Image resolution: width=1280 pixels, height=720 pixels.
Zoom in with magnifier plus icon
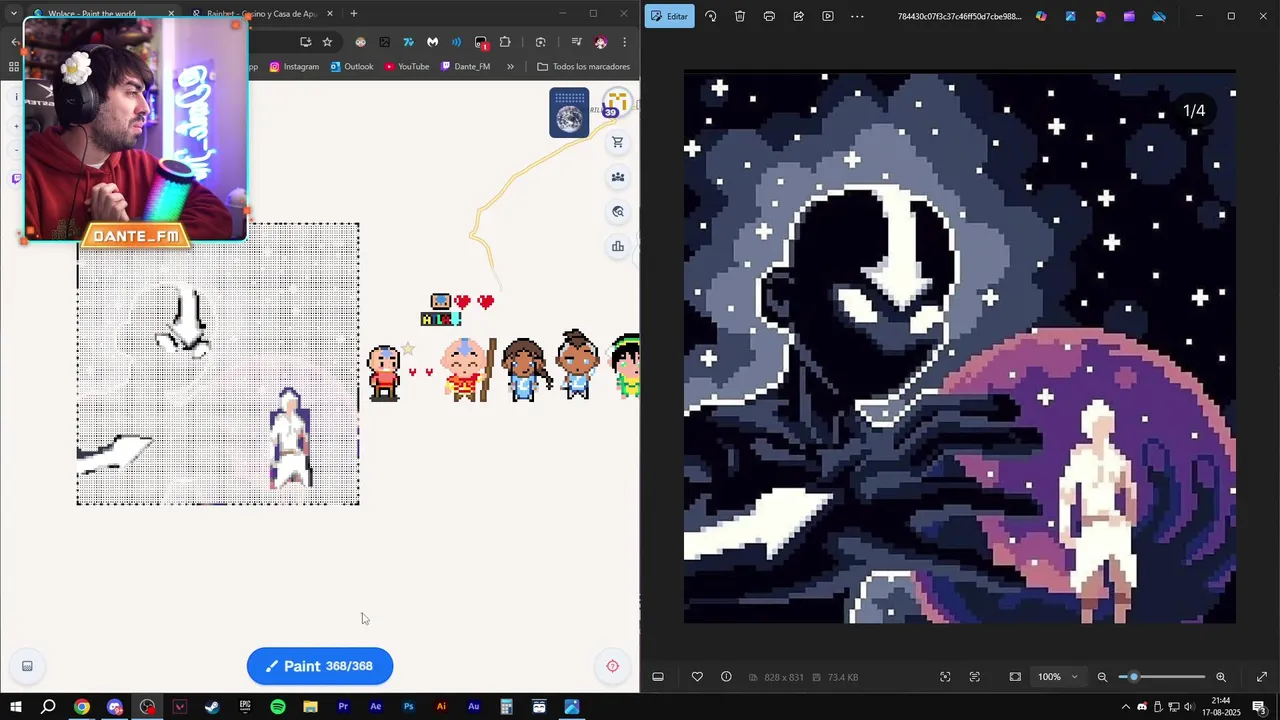click(1221, 677)
